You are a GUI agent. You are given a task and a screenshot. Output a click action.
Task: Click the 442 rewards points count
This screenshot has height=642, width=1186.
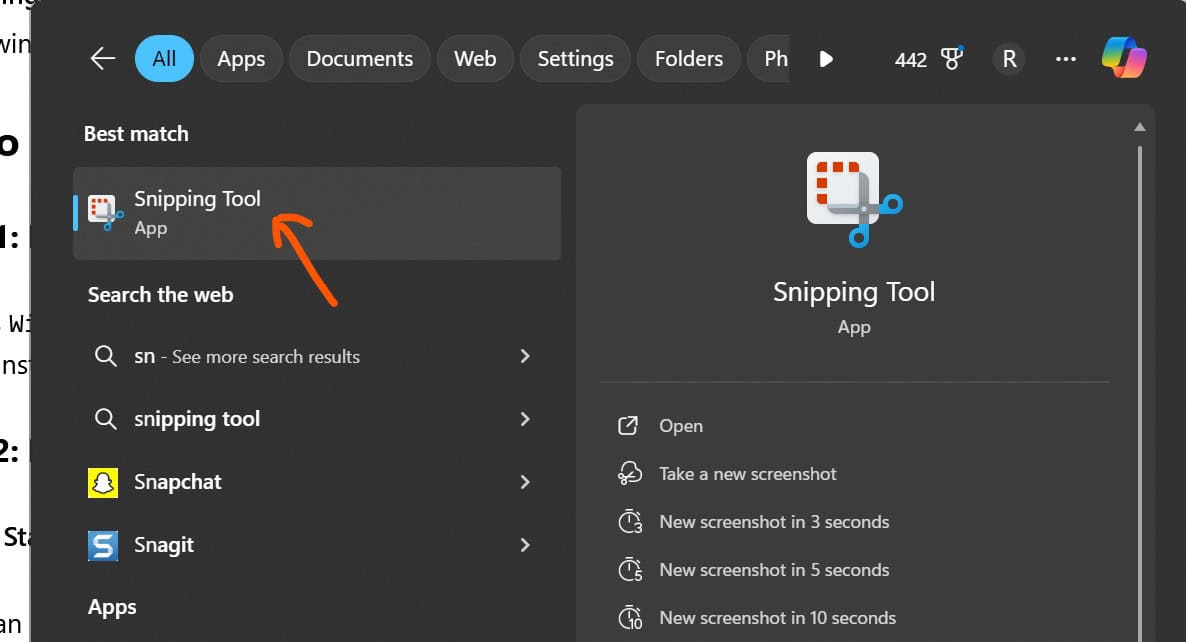pyautogui.click(x=910, y=60)
